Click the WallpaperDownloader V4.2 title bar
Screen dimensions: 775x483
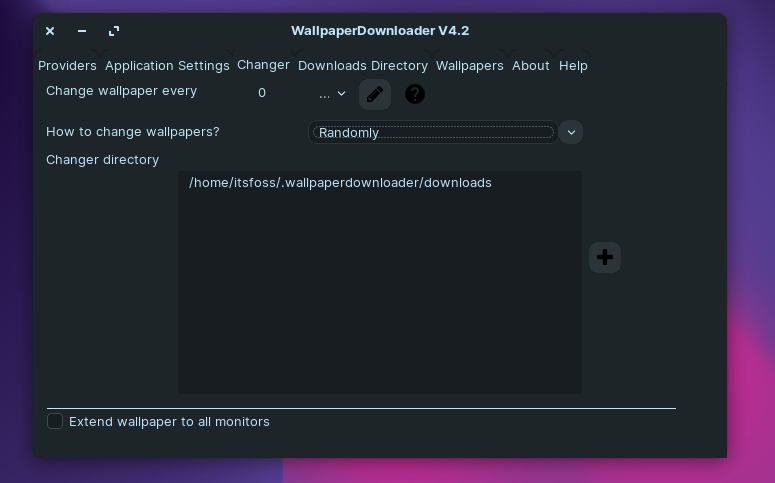click(380, 31)
